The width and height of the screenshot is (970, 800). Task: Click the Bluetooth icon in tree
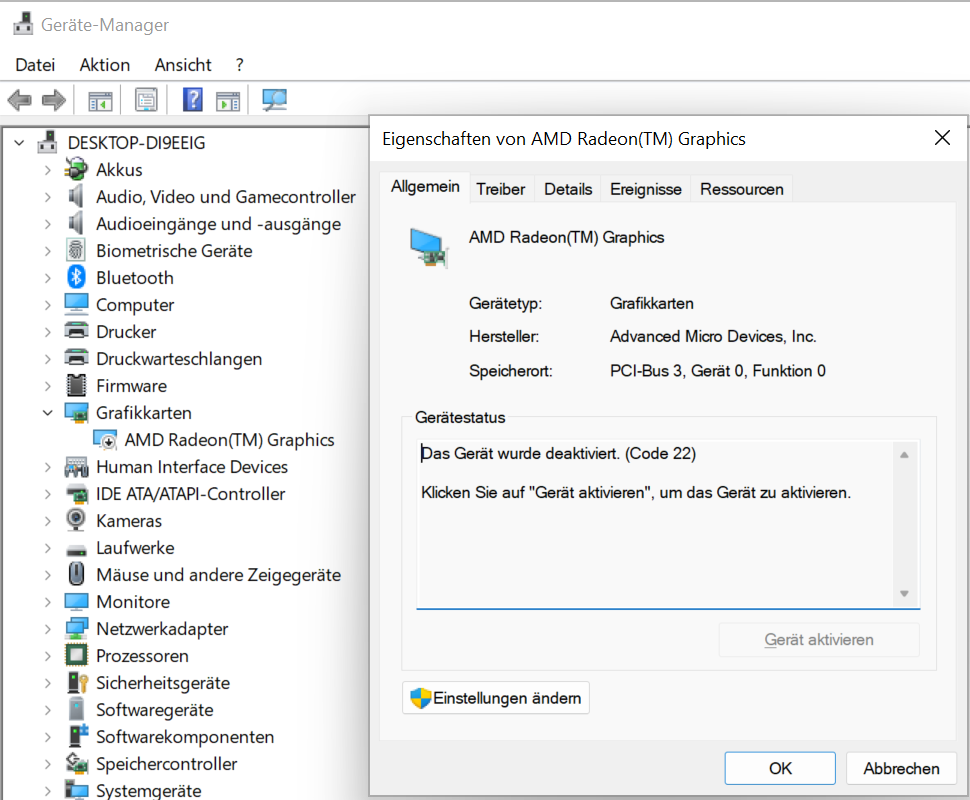click(76, 277)
